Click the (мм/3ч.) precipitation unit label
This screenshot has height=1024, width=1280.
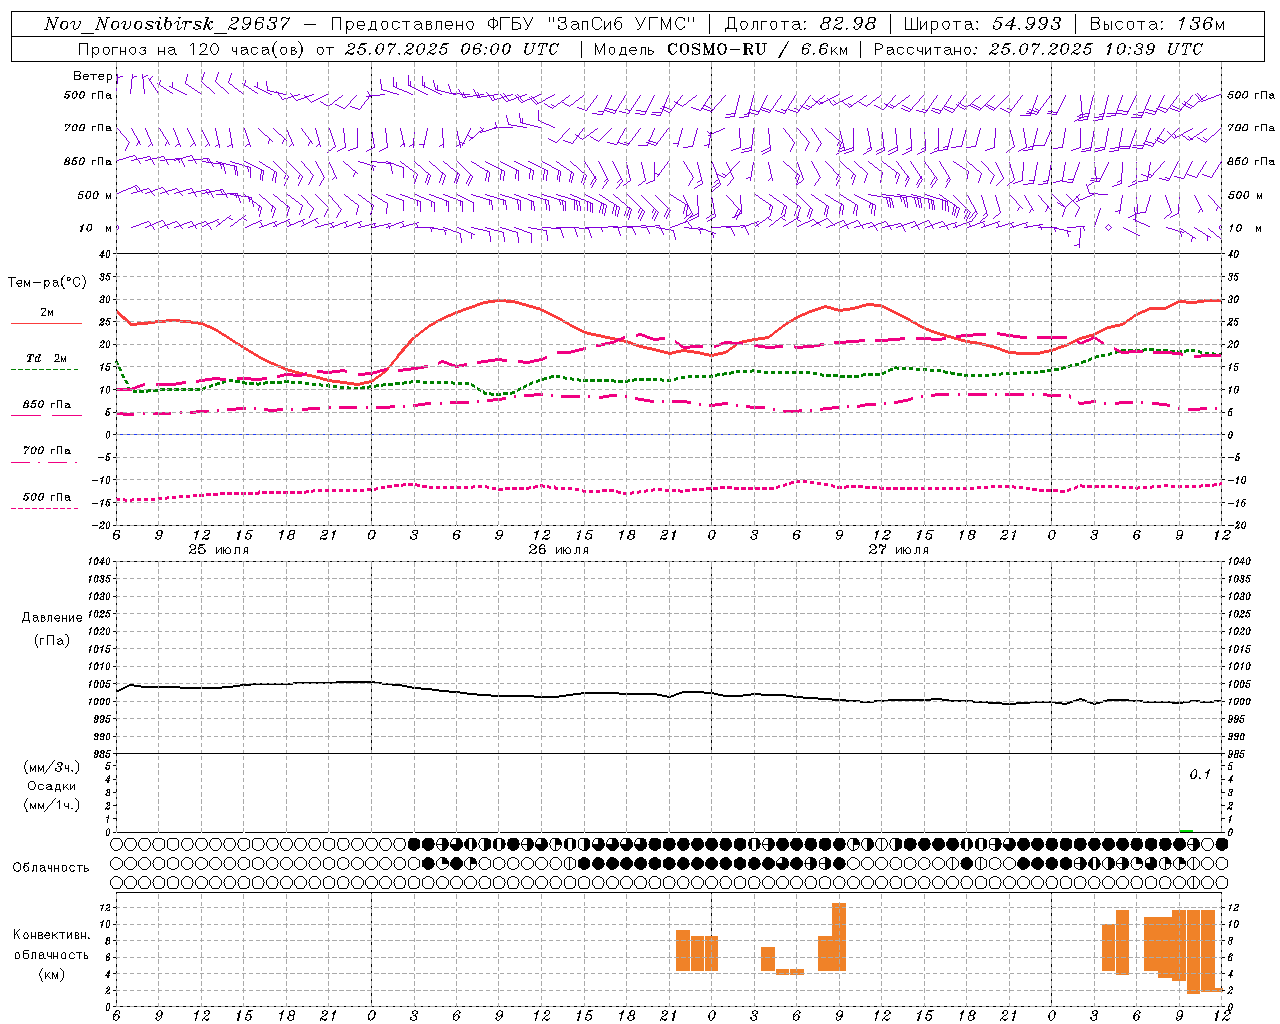(x=52, y=767)
